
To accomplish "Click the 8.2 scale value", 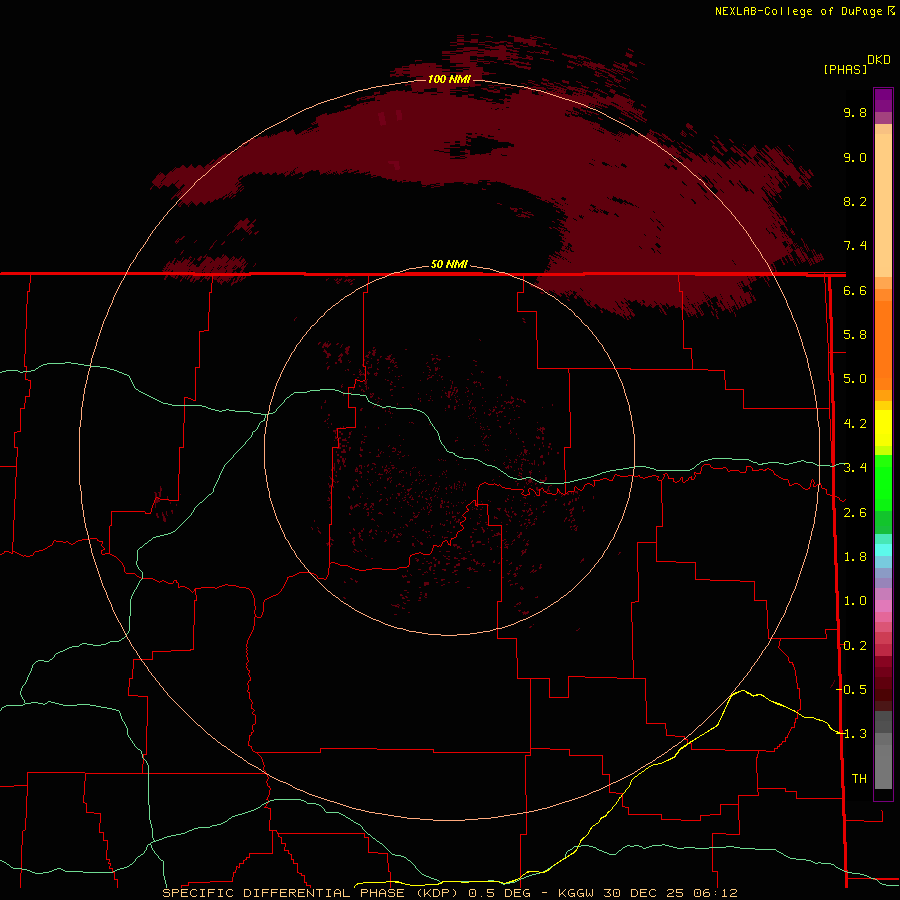I will click(855, 201).
